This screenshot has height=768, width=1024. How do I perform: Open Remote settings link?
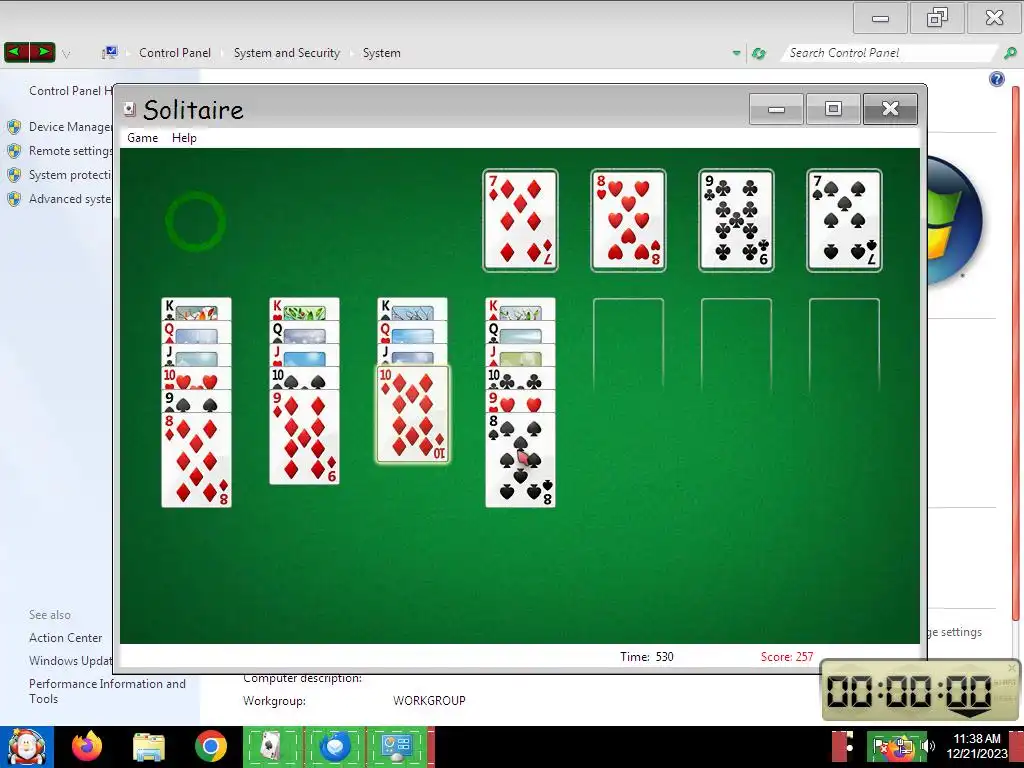71,151
